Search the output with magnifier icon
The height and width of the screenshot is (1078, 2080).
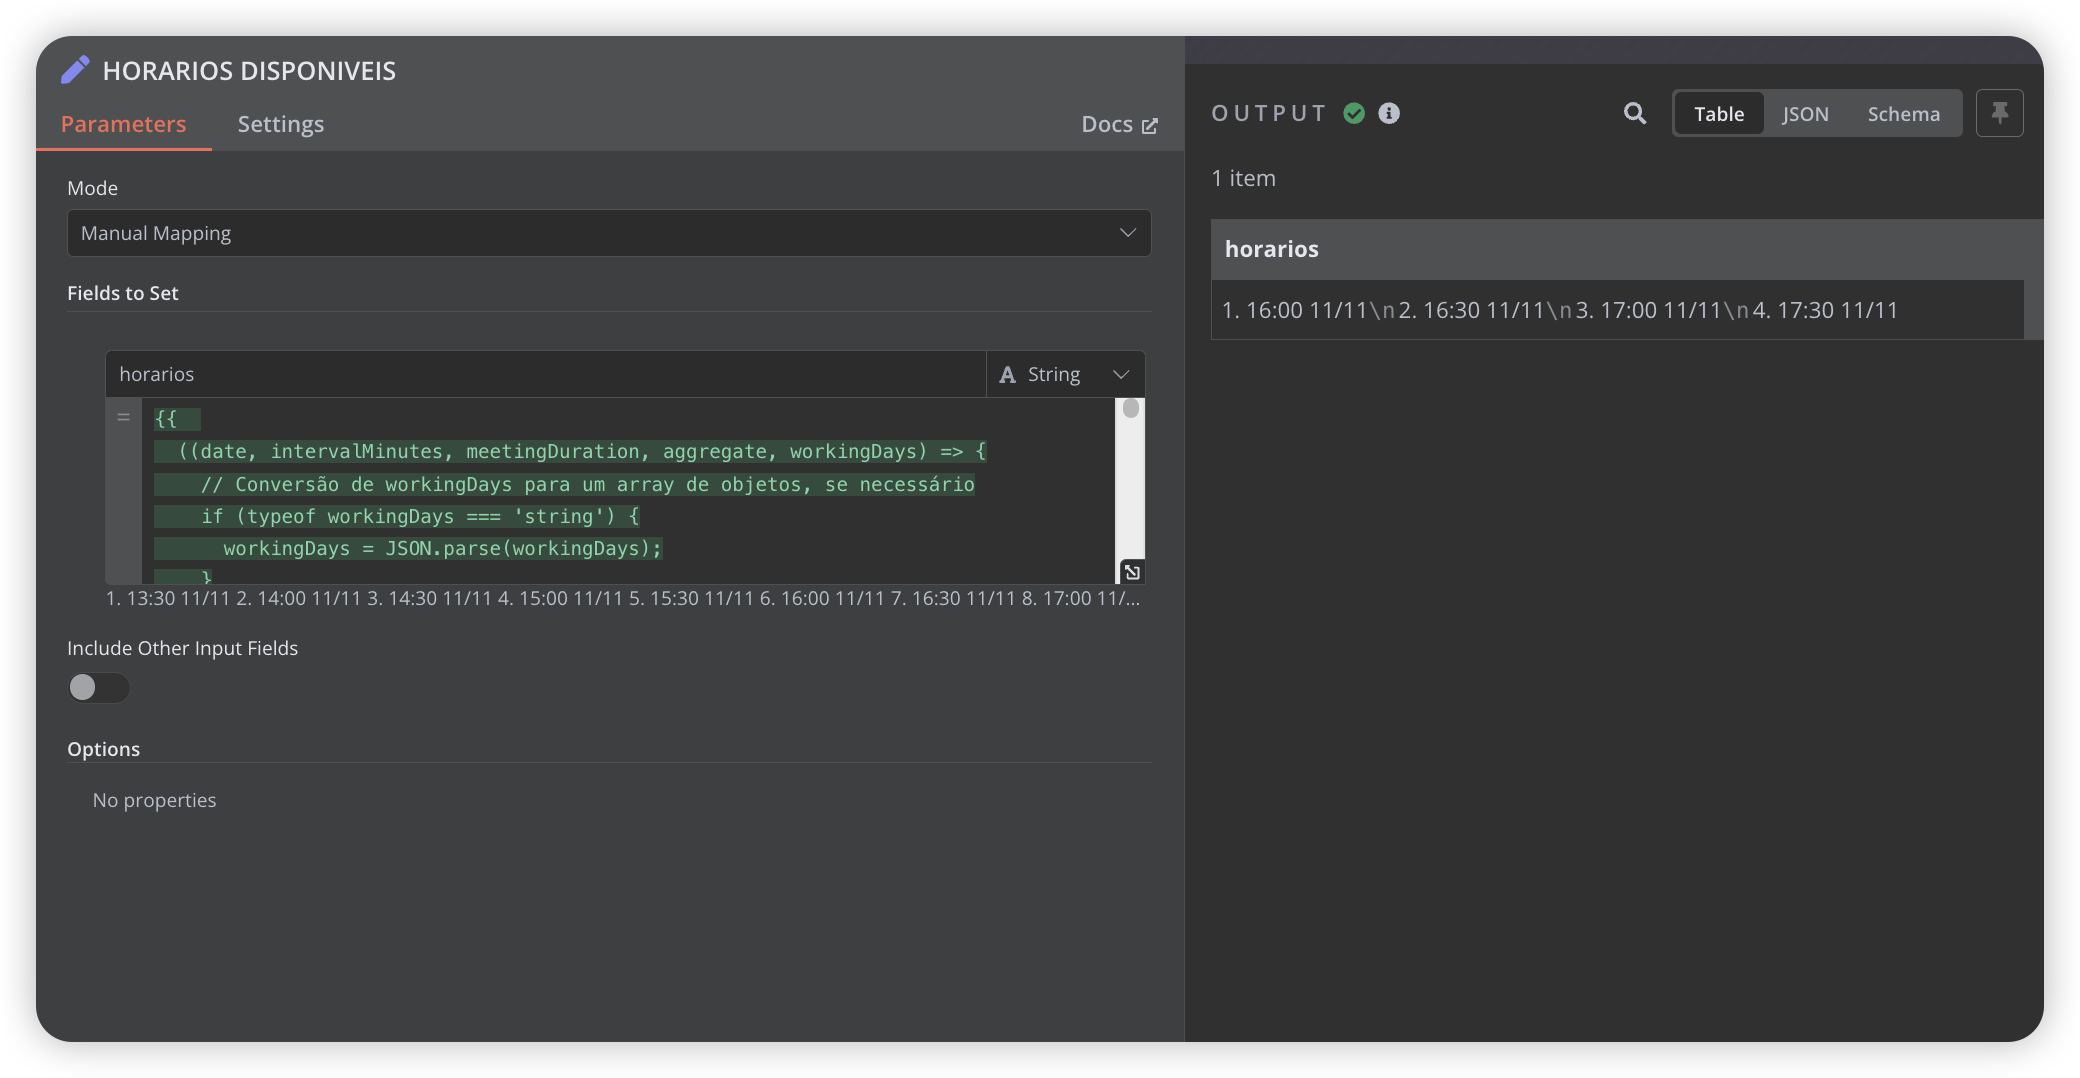tap(1635, 113)
